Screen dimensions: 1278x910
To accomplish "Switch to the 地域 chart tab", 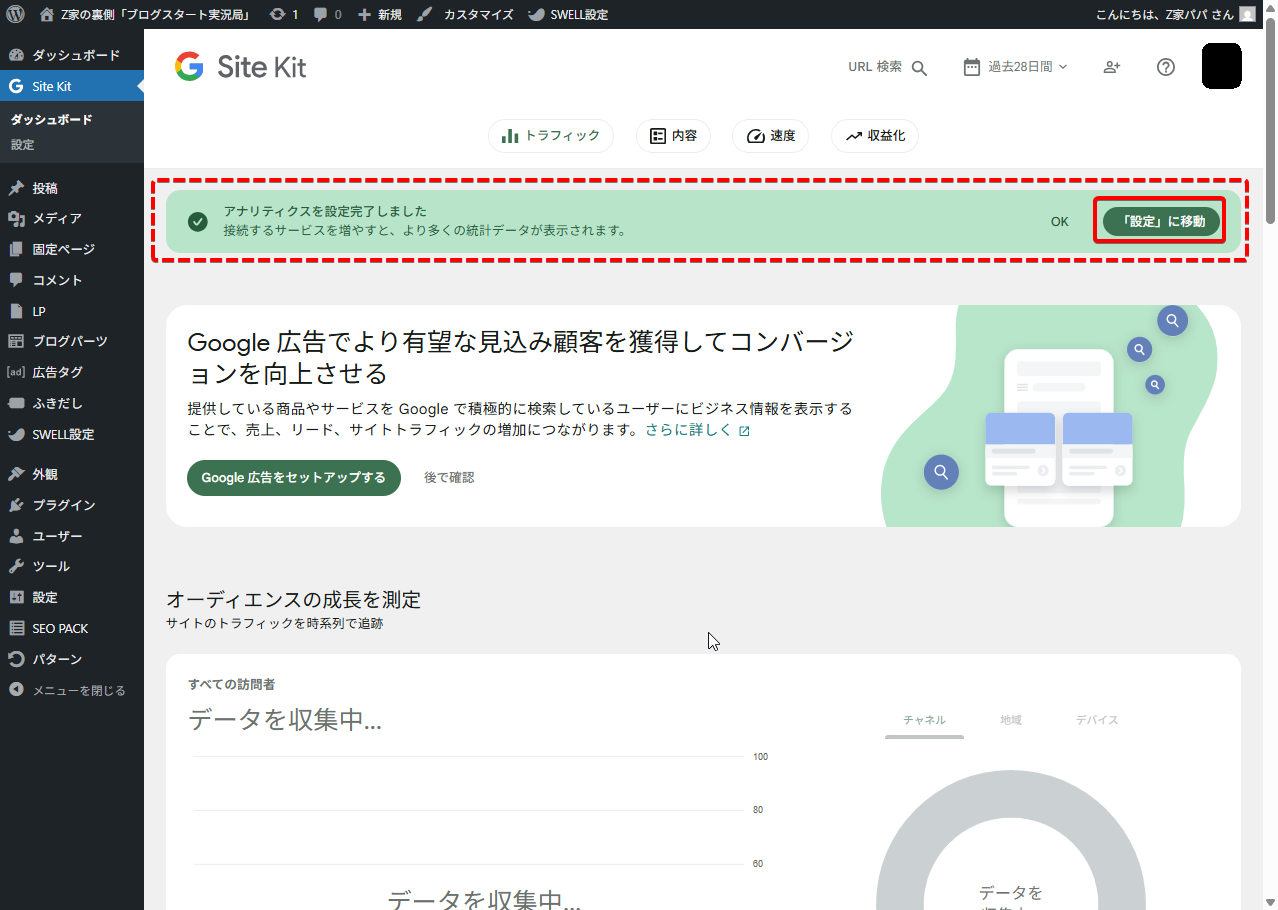I will tap(1011, 720).
